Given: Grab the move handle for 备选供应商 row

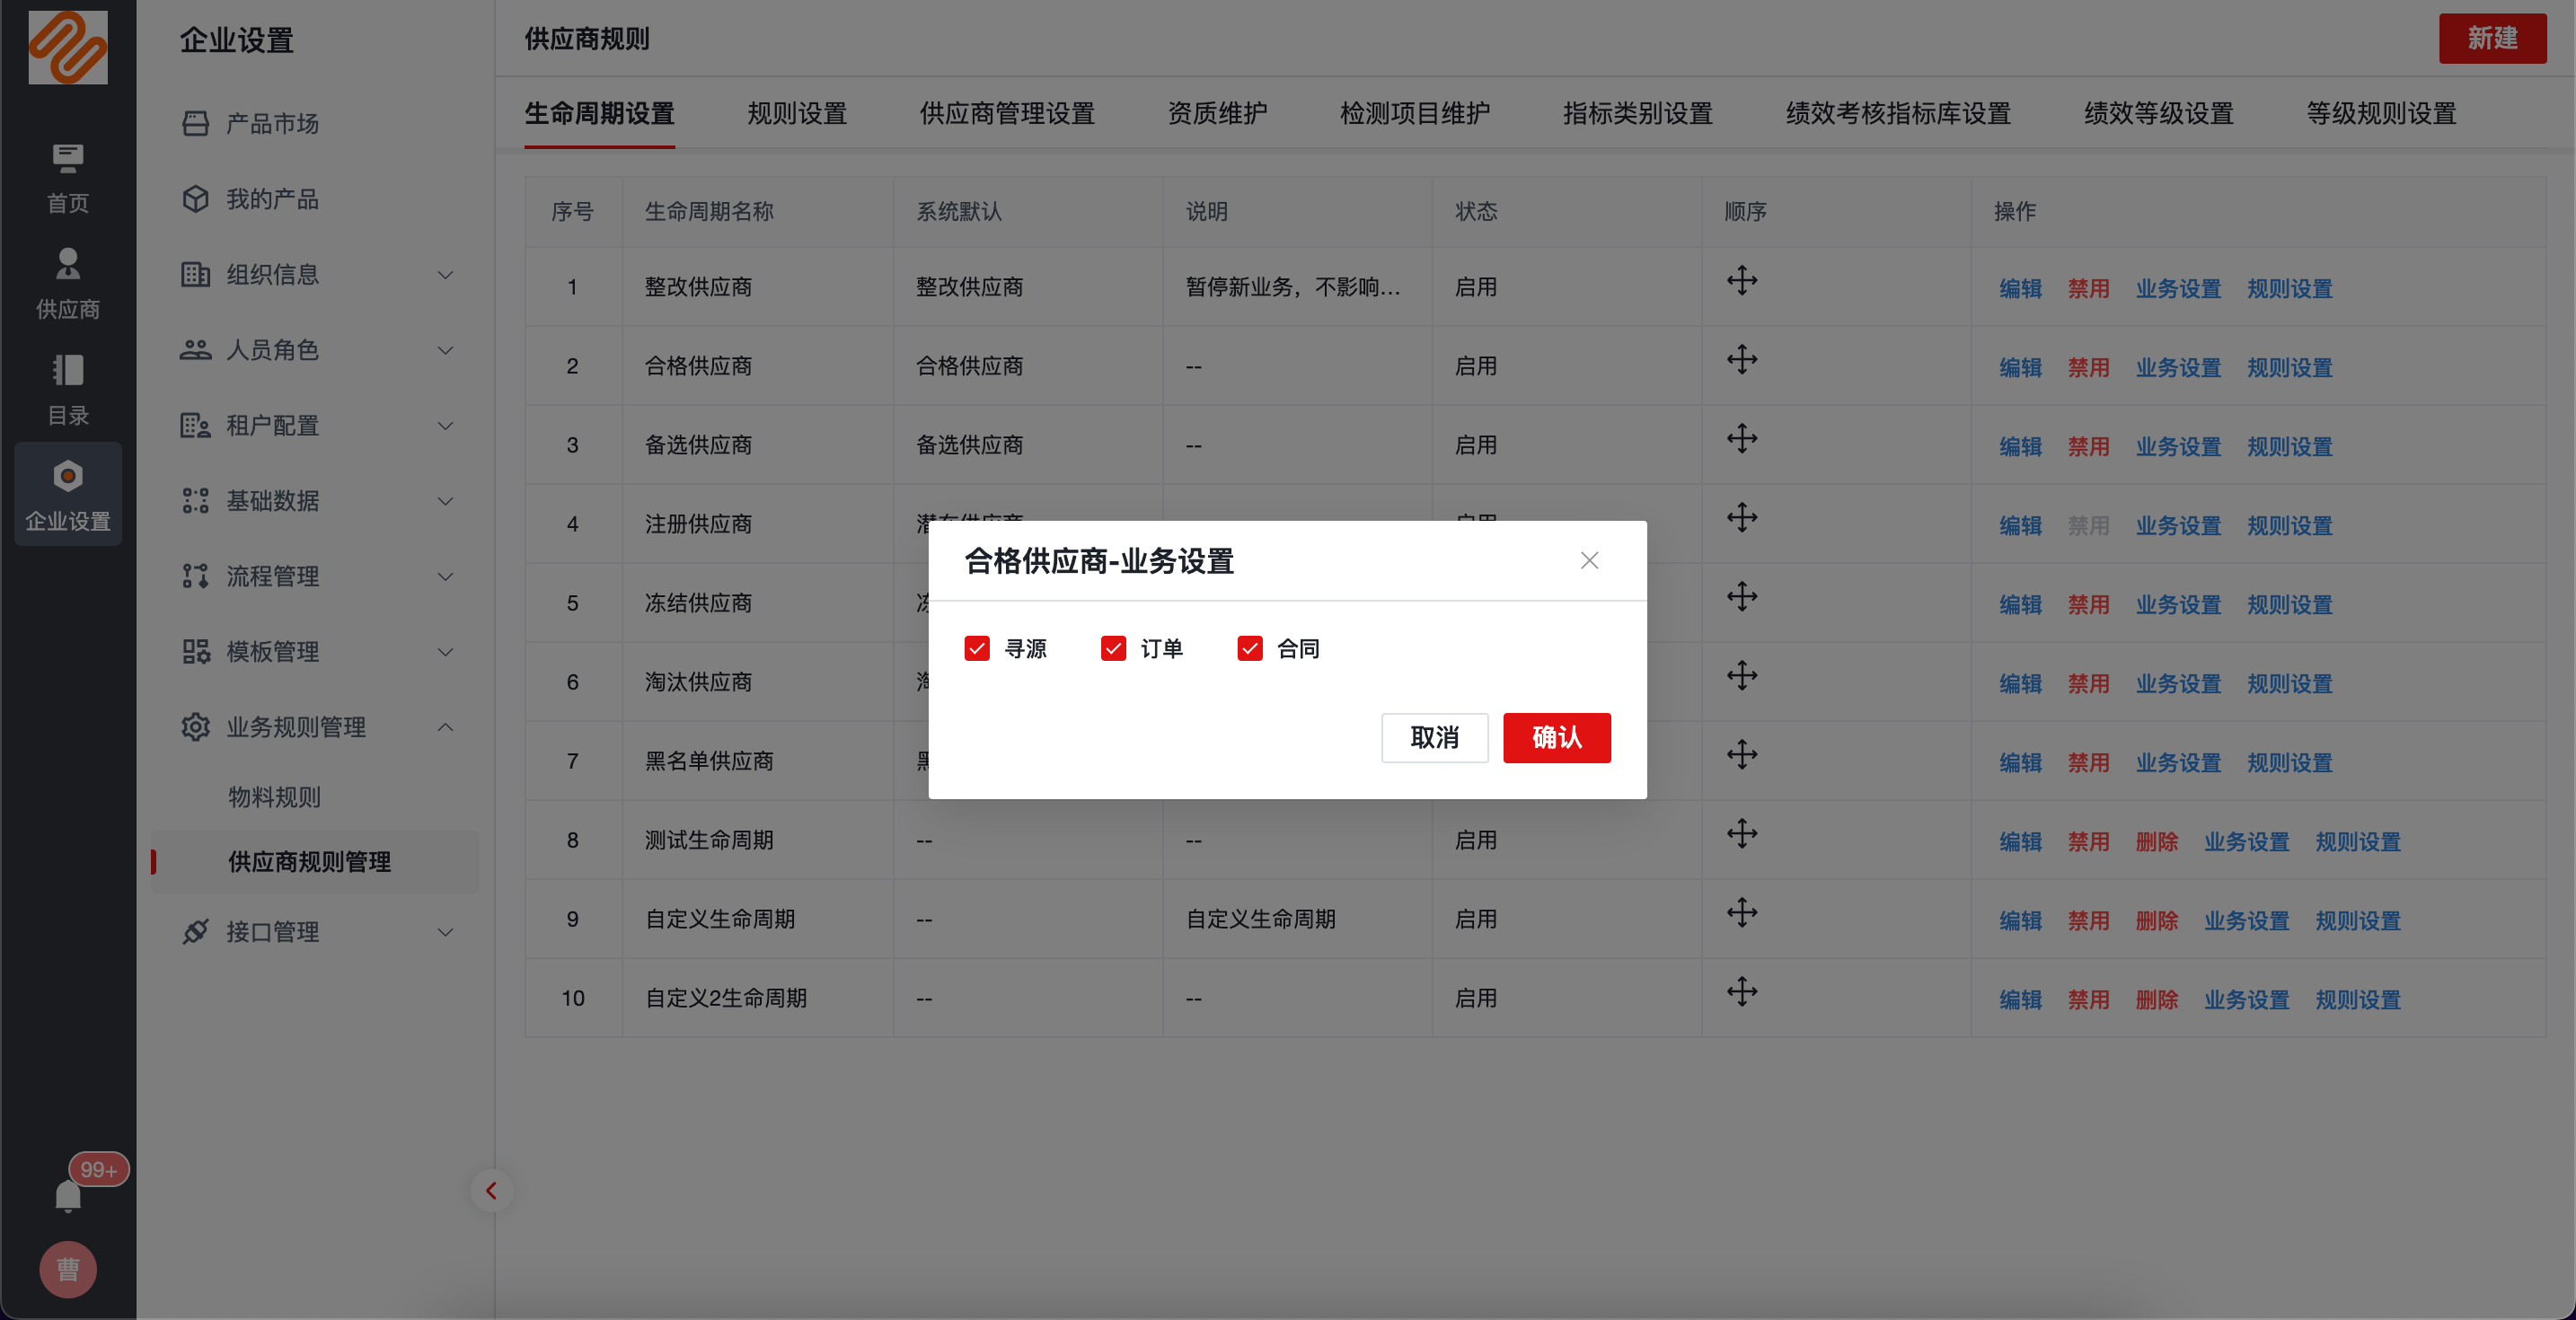Looking at the screenshot, I should coord(1742,438).
